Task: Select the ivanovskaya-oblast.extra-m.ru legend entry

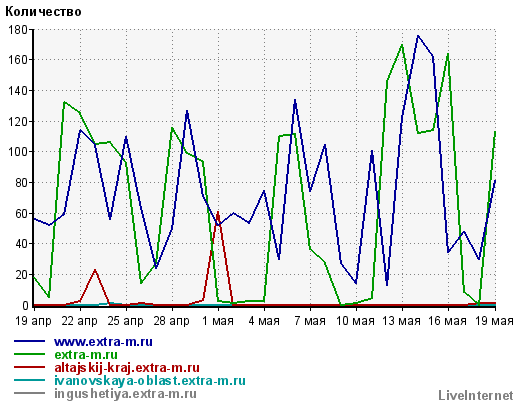Action: (150, 381)
